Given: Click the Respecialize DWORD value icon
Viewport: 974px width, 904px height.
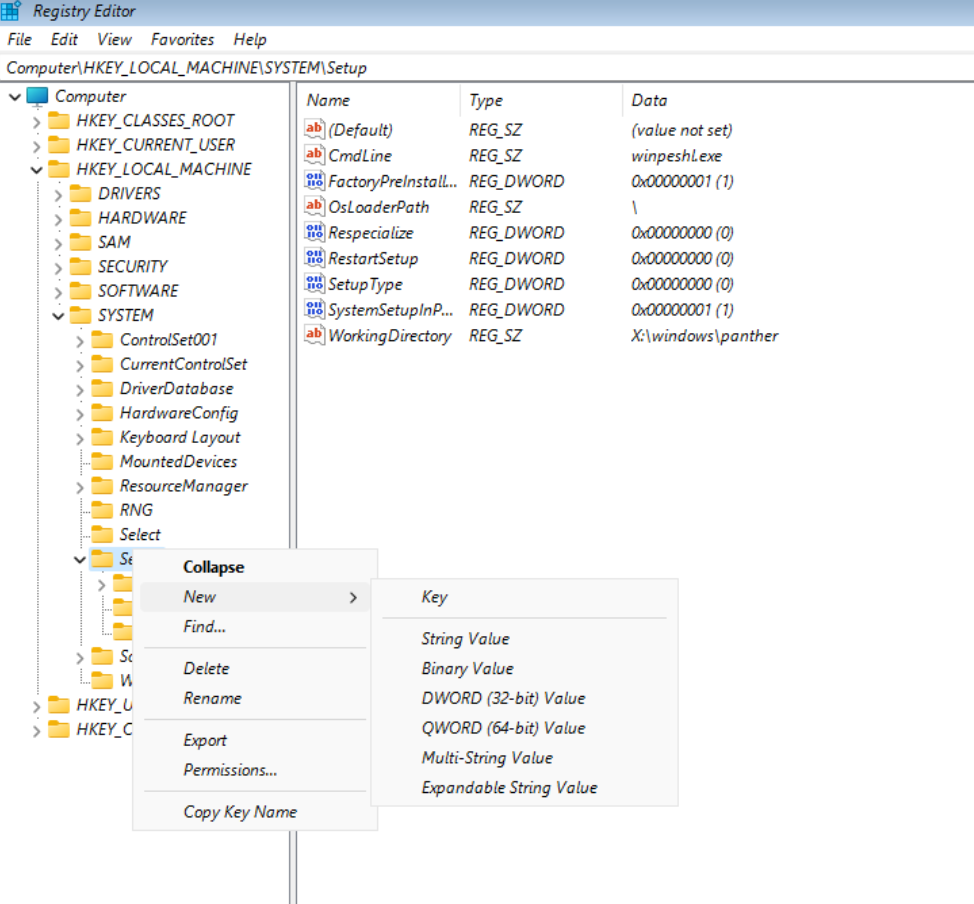Looking at the screenshot, I should point(314,233).
